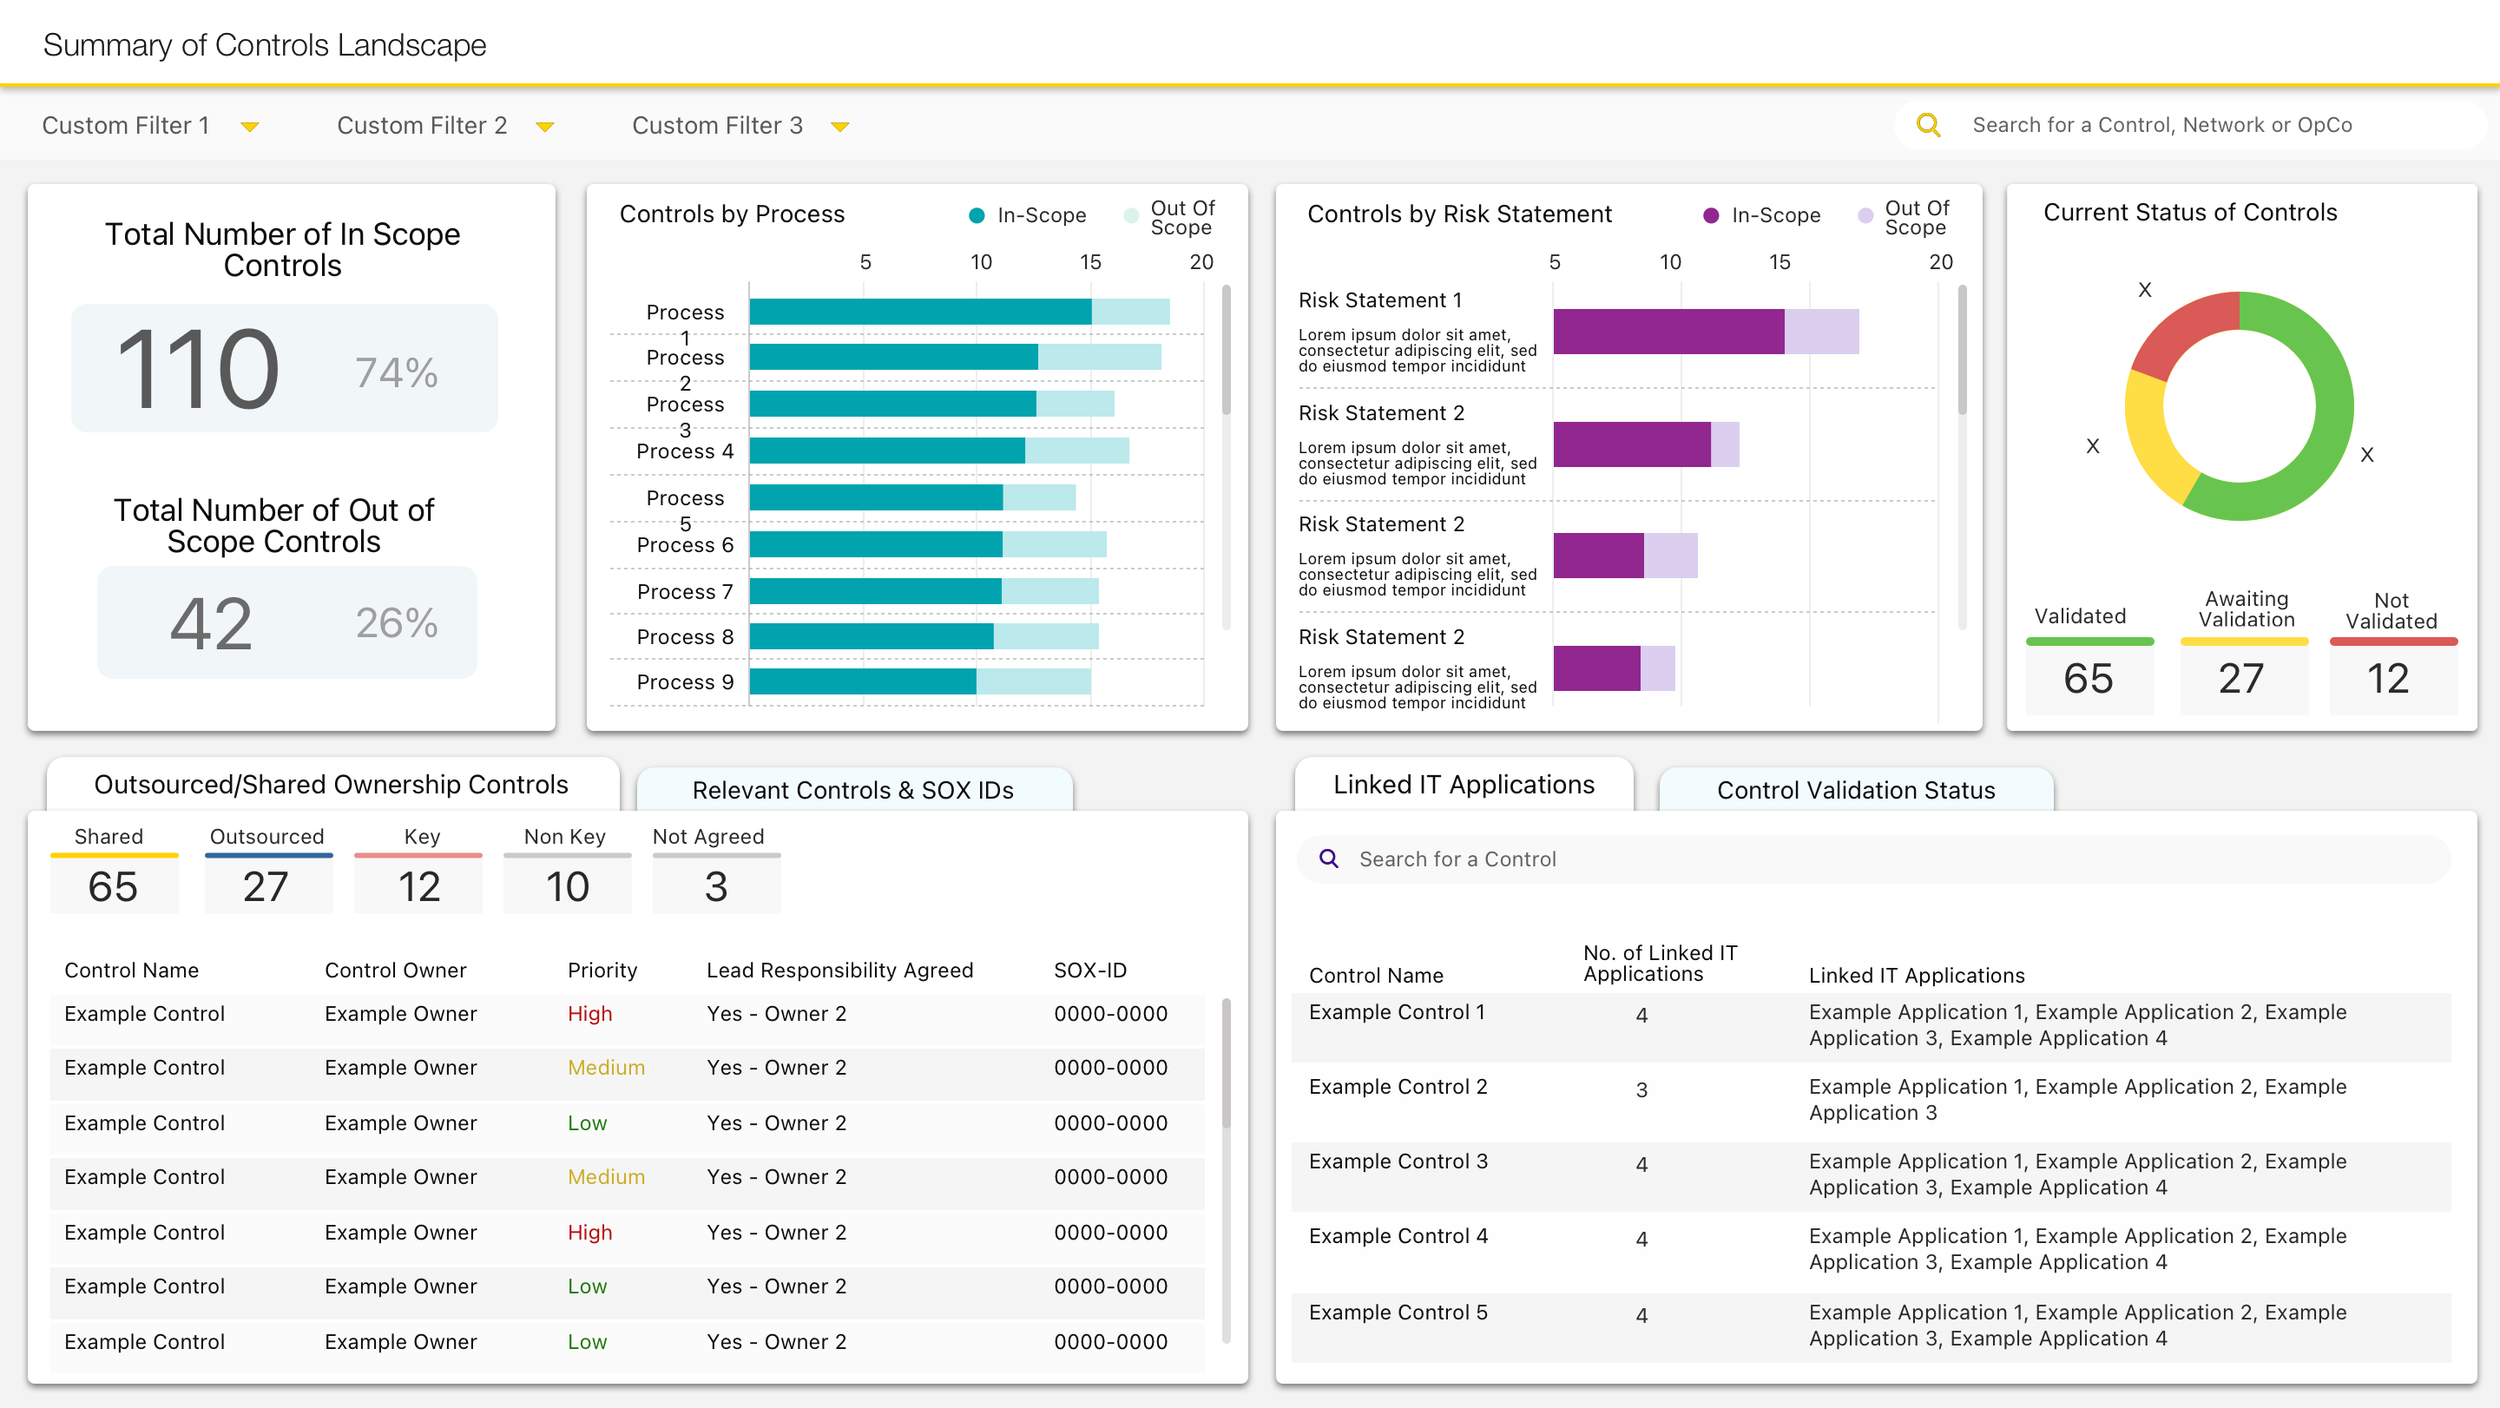Click the Not Agreed count tile
The height and width of the screenshot is (1408, 2500).
point(715,886)
